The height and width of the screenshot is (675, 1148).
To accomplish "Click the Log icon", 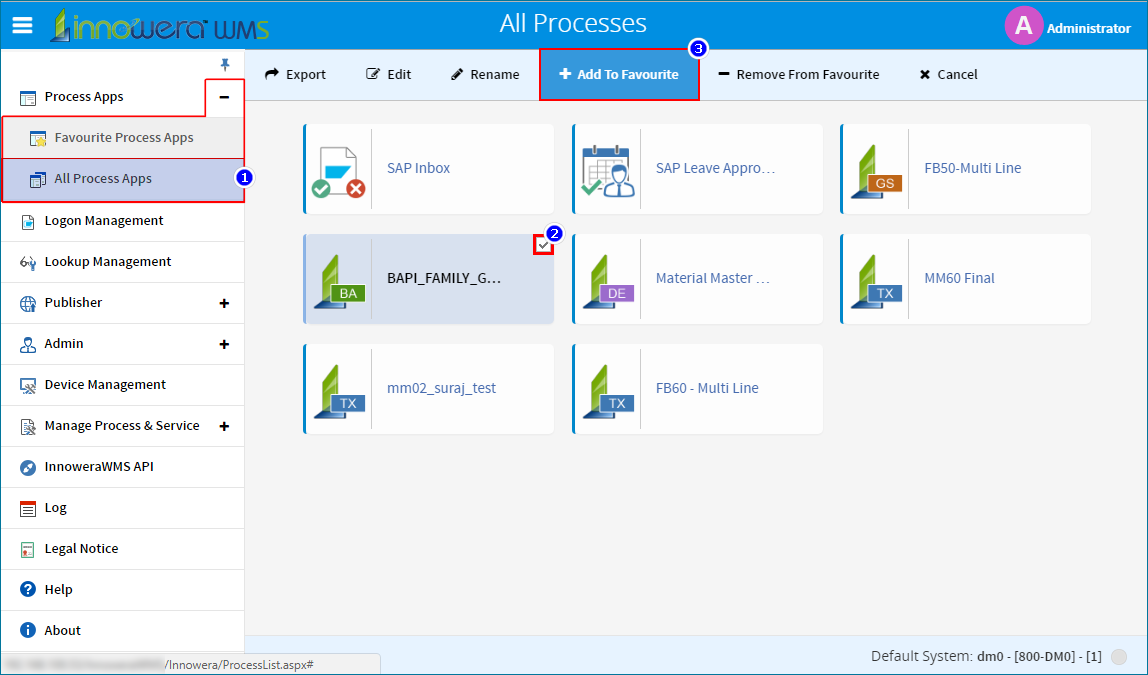I will point(28,509).
